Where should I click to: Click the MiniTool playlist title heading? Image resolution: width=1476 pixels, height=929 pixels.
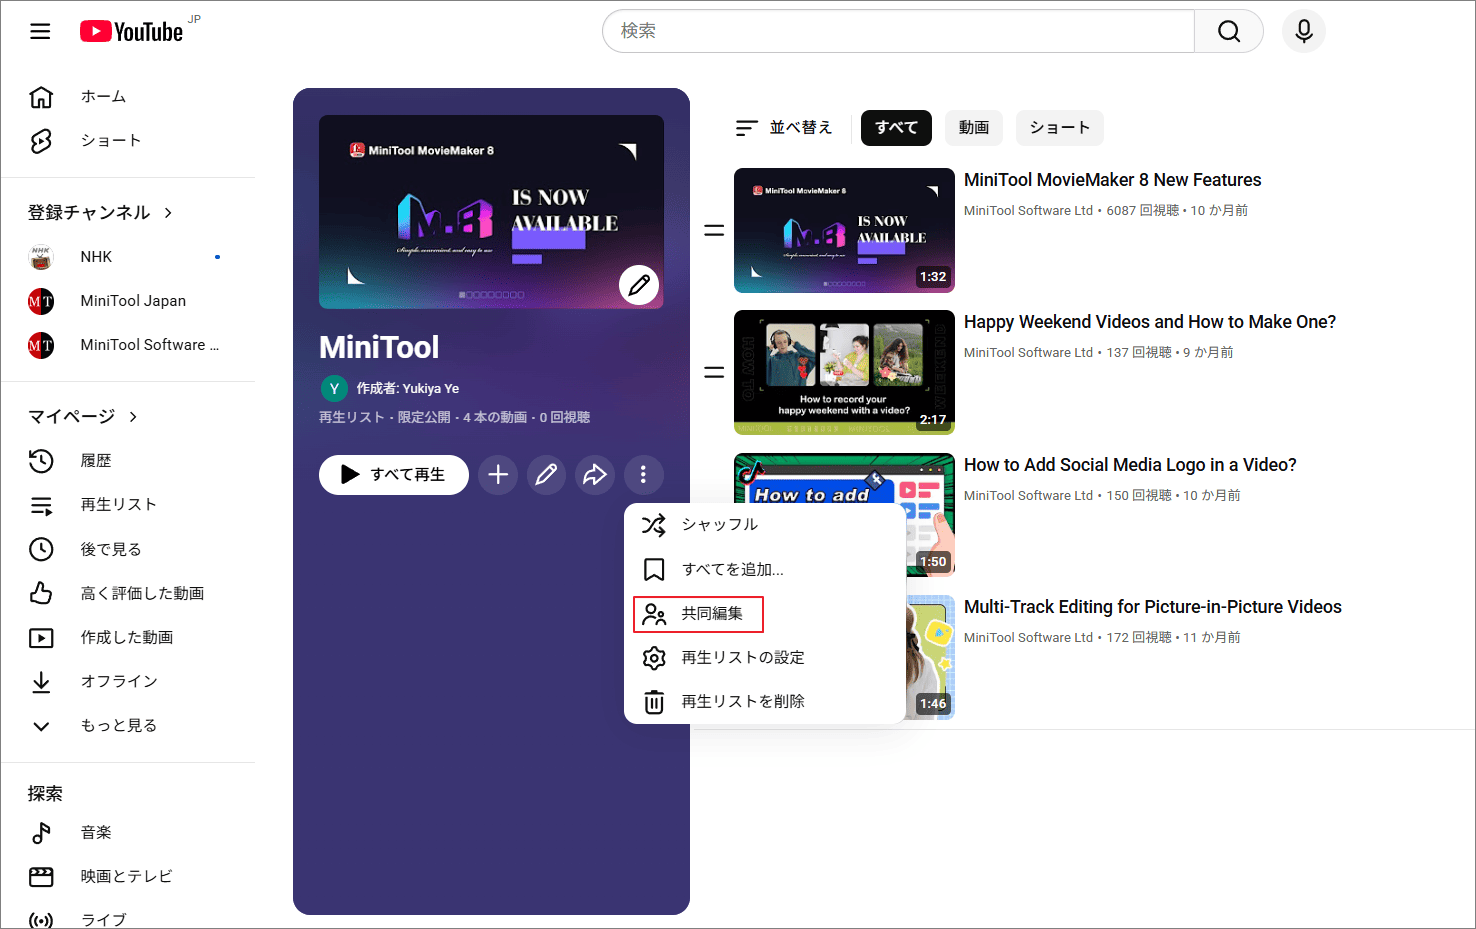click(x=379, y=347)
